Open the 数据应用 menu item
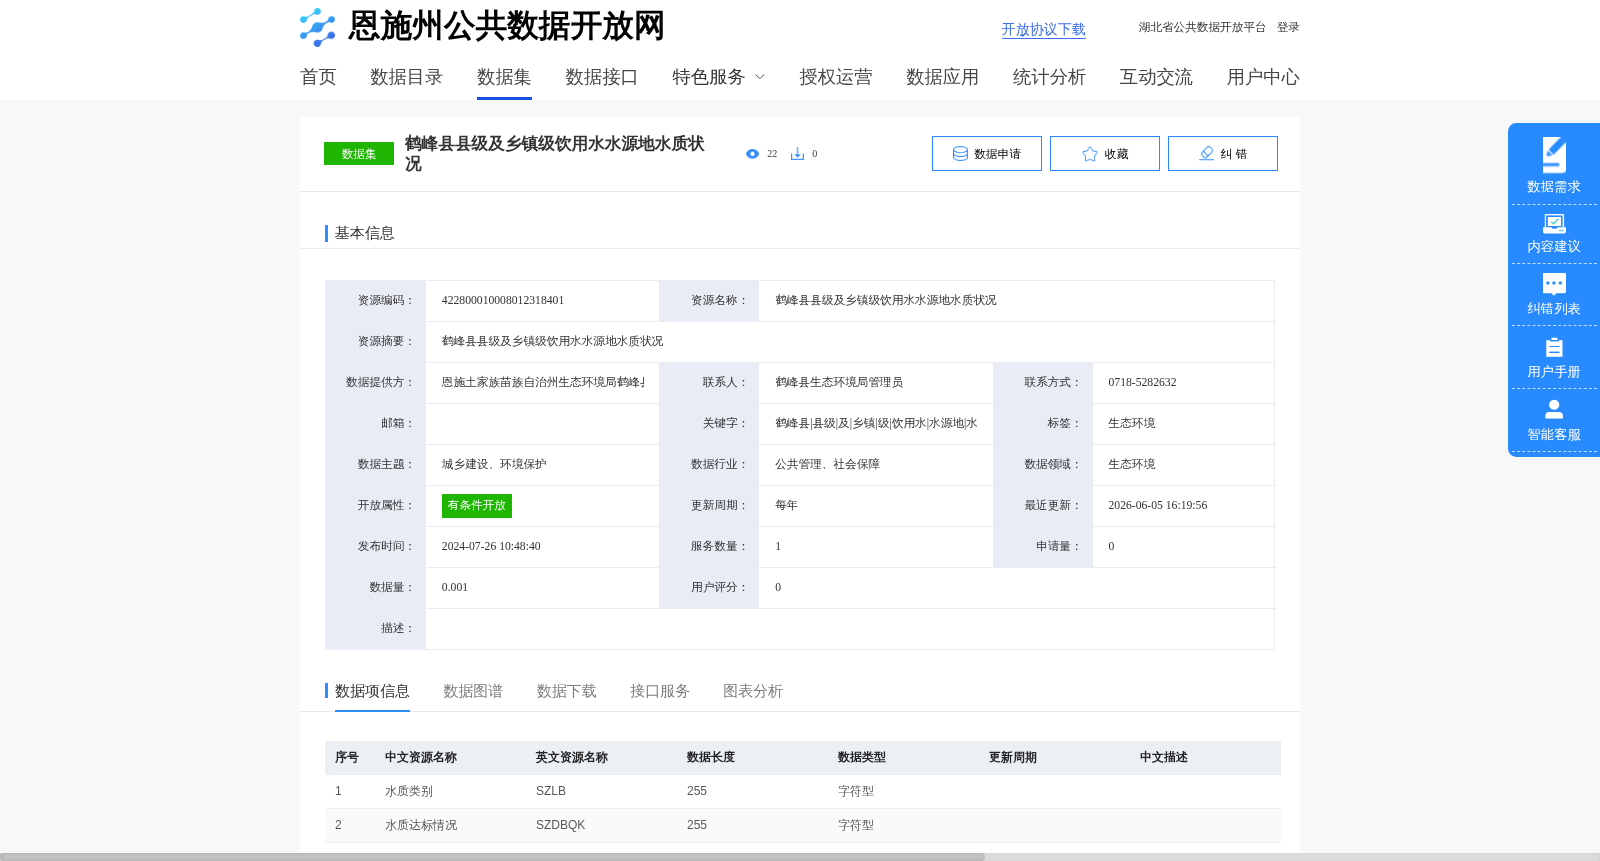This screenshot has width=1600, height=861. pyautogui.click(x=942, y=77)
